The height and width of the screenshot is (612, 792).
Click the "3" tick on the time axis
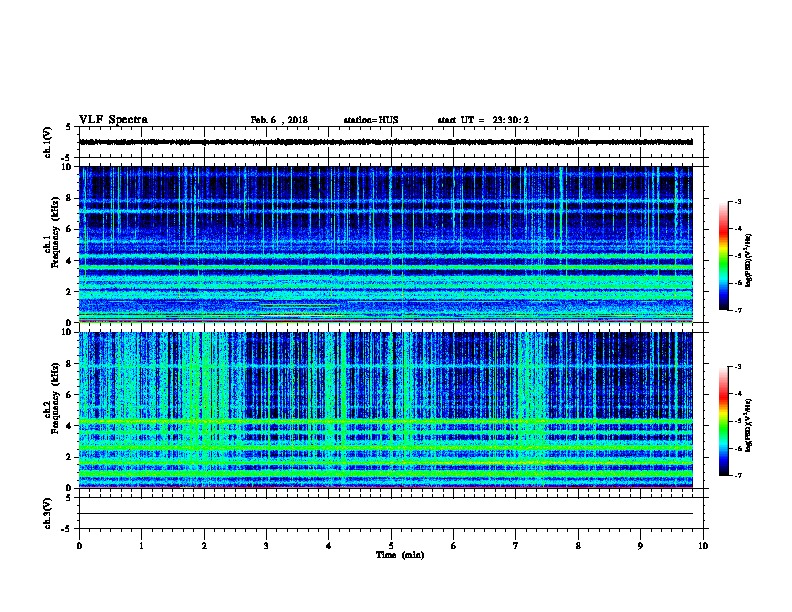266,546
